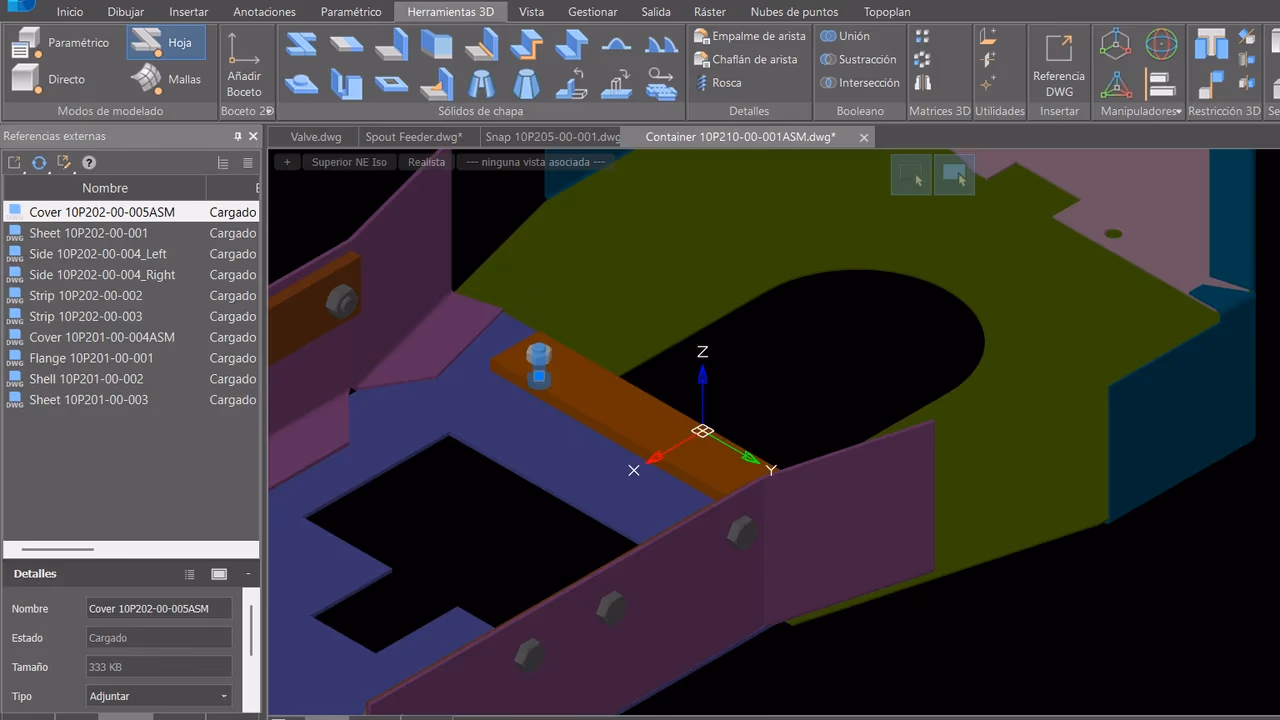Open the help icon in references panel
The height and width of the screenshot is (720, 1280).
coord(89,163)
